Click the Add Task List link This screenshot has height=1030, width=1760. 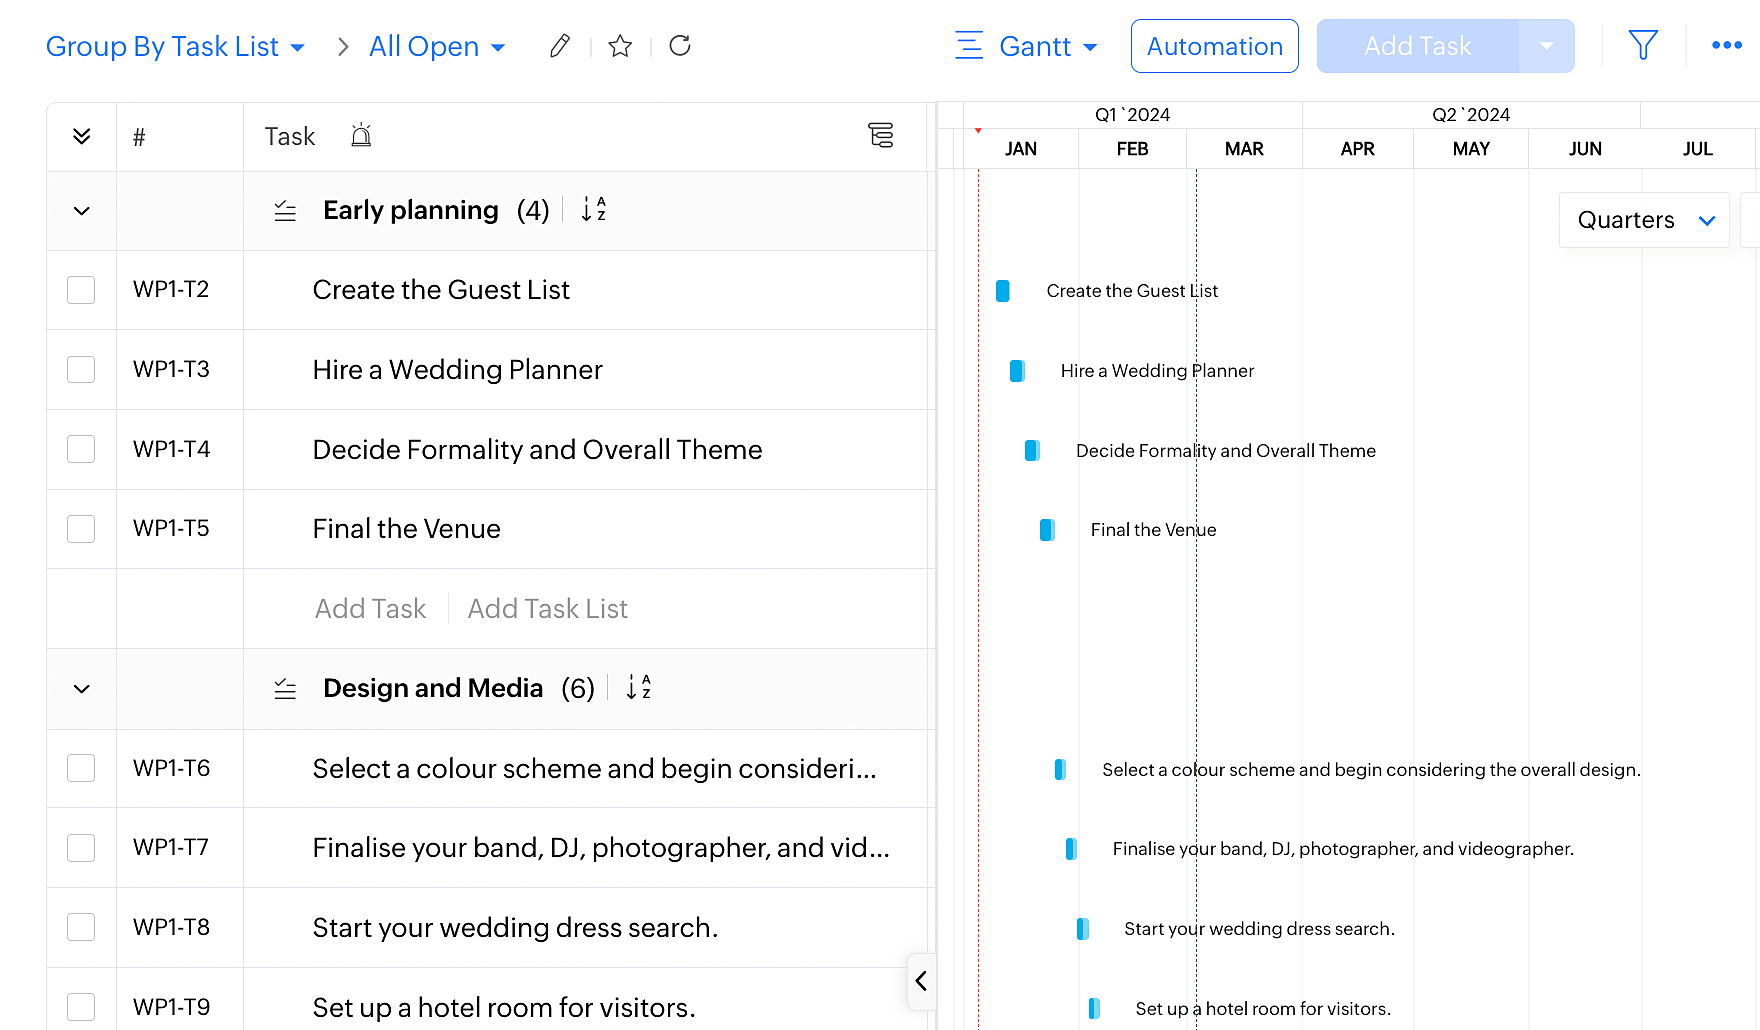547,609
